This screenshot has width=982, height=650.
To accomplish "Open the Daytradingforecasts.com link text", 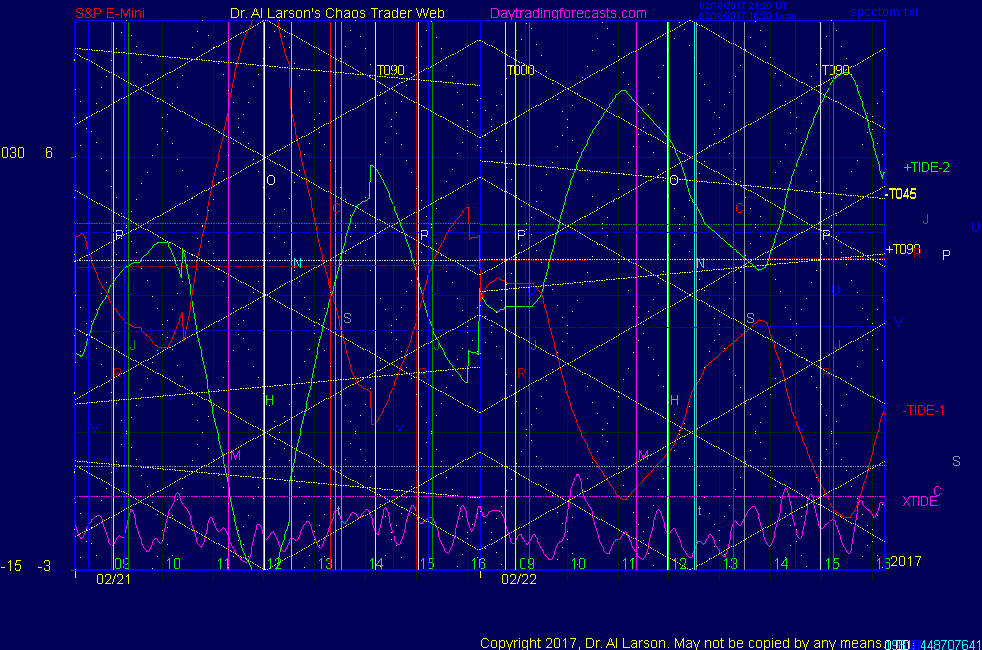I will [x=568, y=13].
